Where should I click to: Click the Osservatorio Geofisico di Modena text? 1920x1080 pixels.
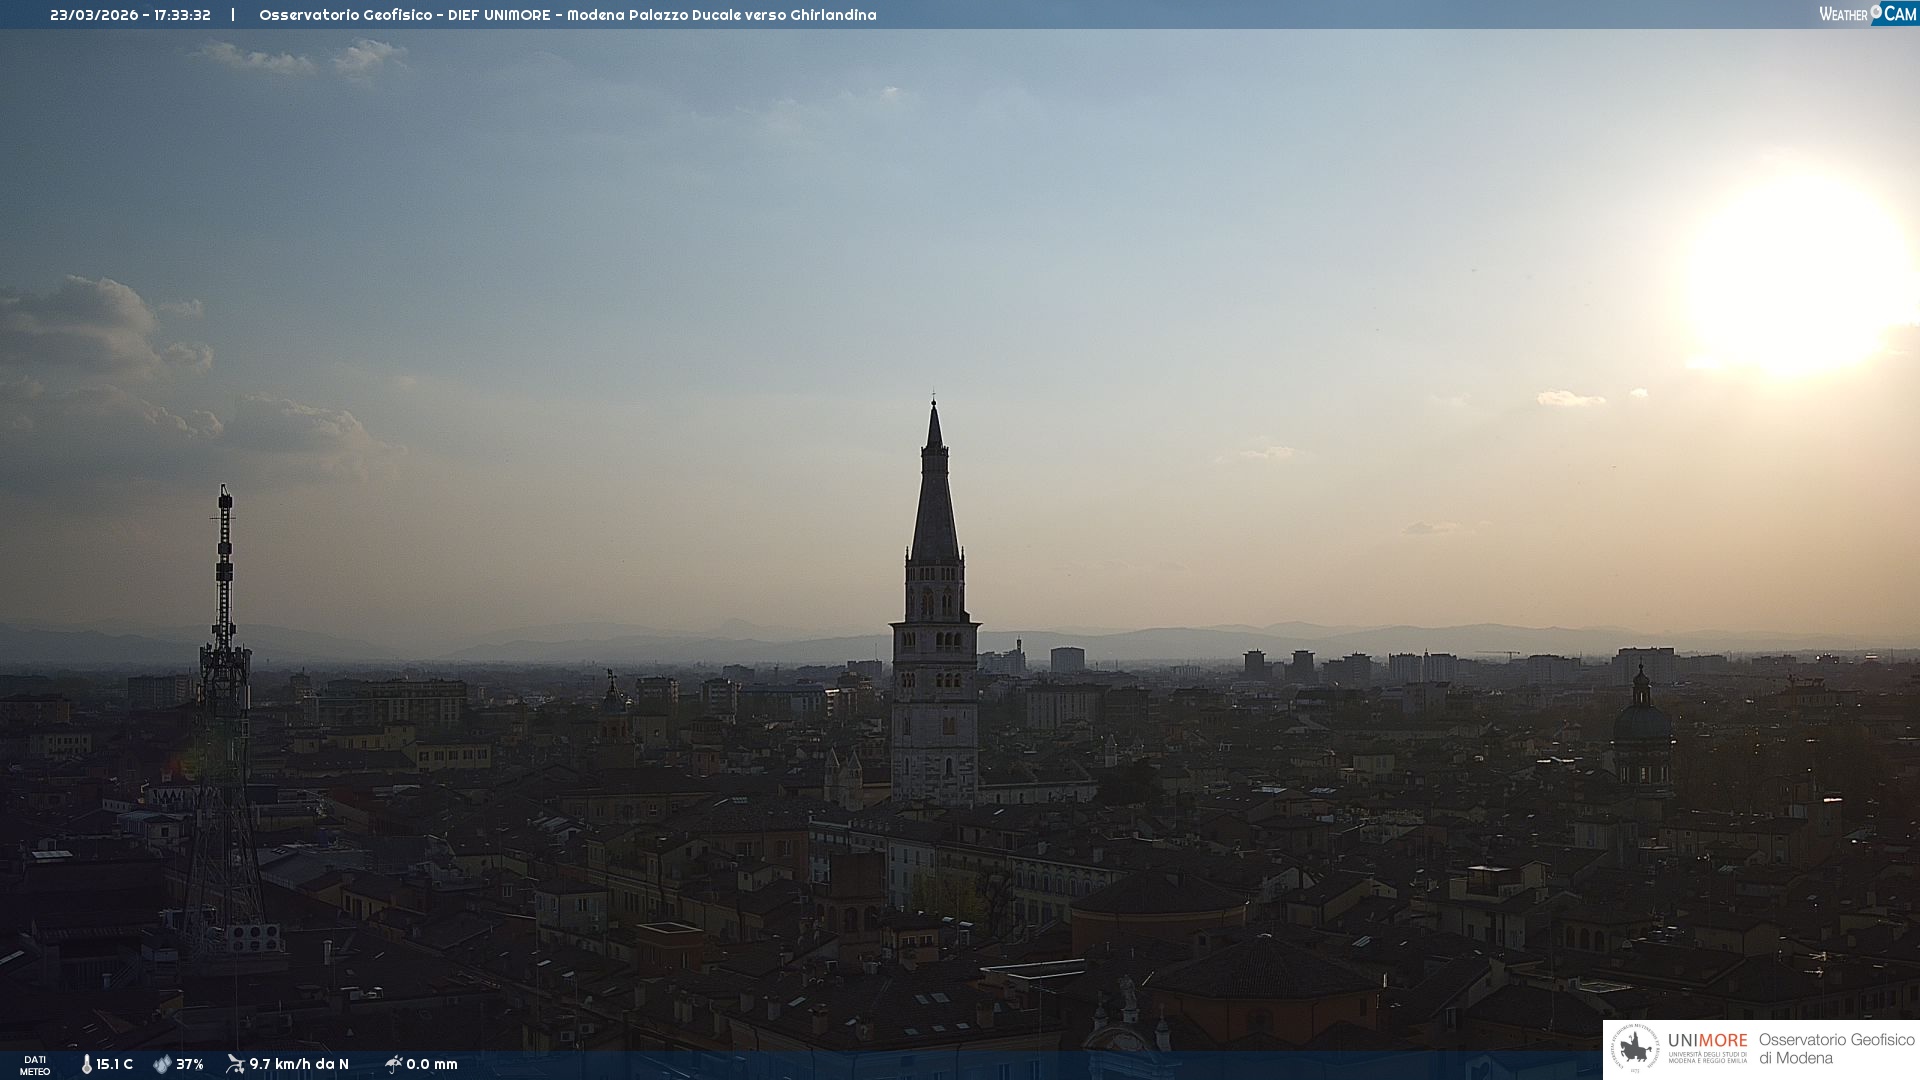[1836, 1049]
